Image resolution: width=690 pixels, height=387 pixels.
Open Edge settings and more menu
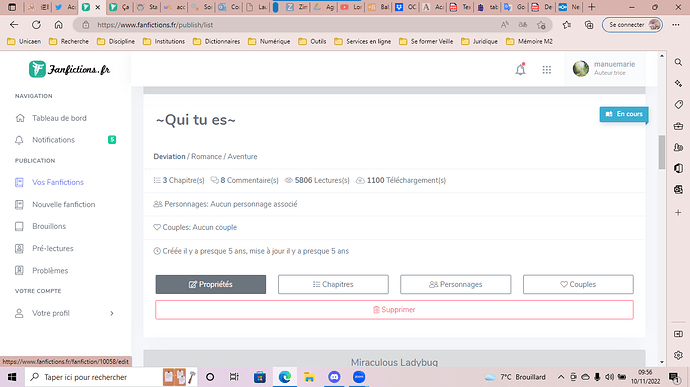click(x=675, y=25)
